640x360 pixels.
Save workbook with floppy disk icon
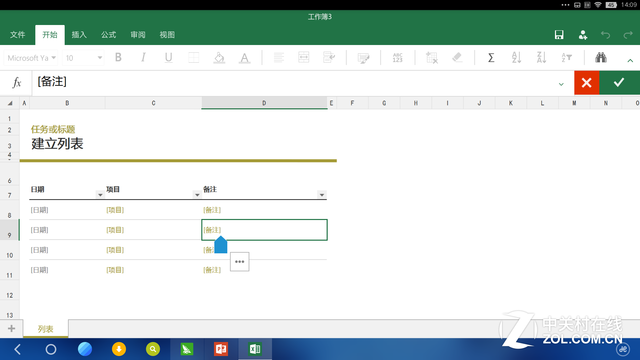point(559,35)
